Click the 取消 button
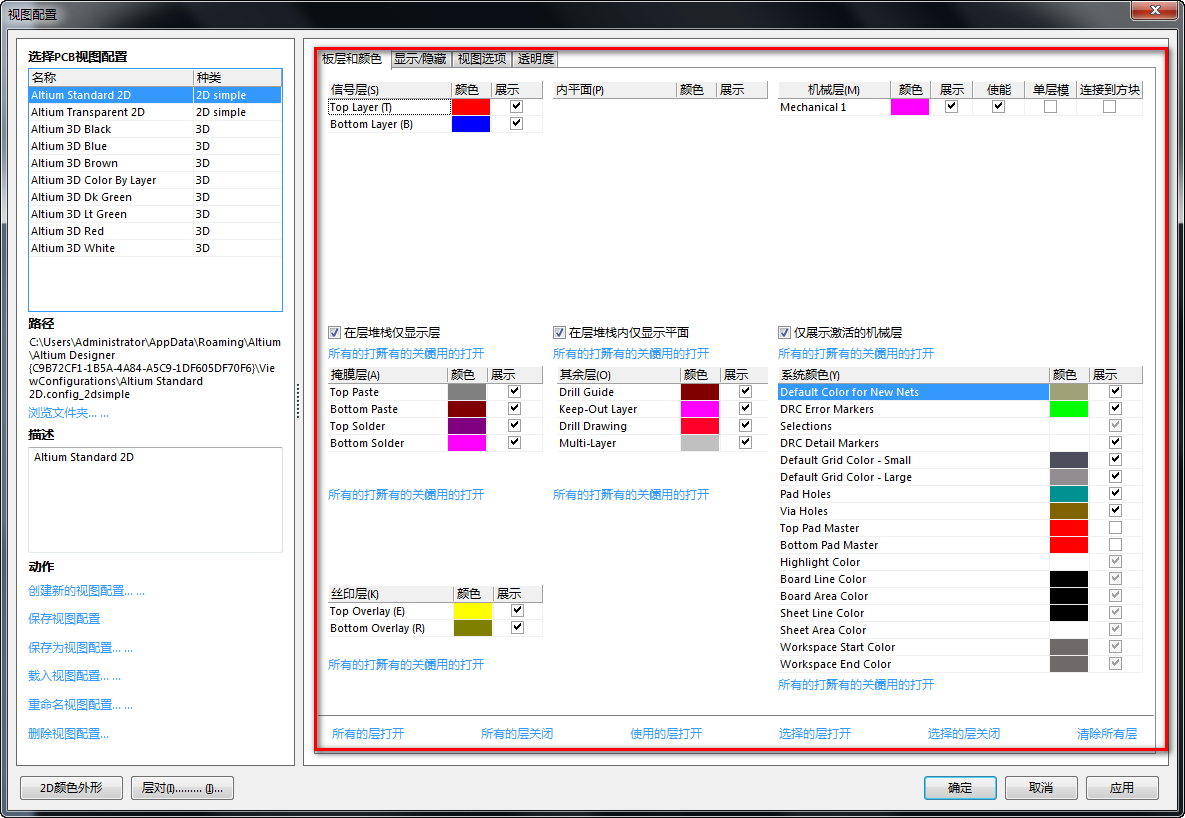Image resolution: width=1185 pixels, height=818 pixels. (1041, 788)
